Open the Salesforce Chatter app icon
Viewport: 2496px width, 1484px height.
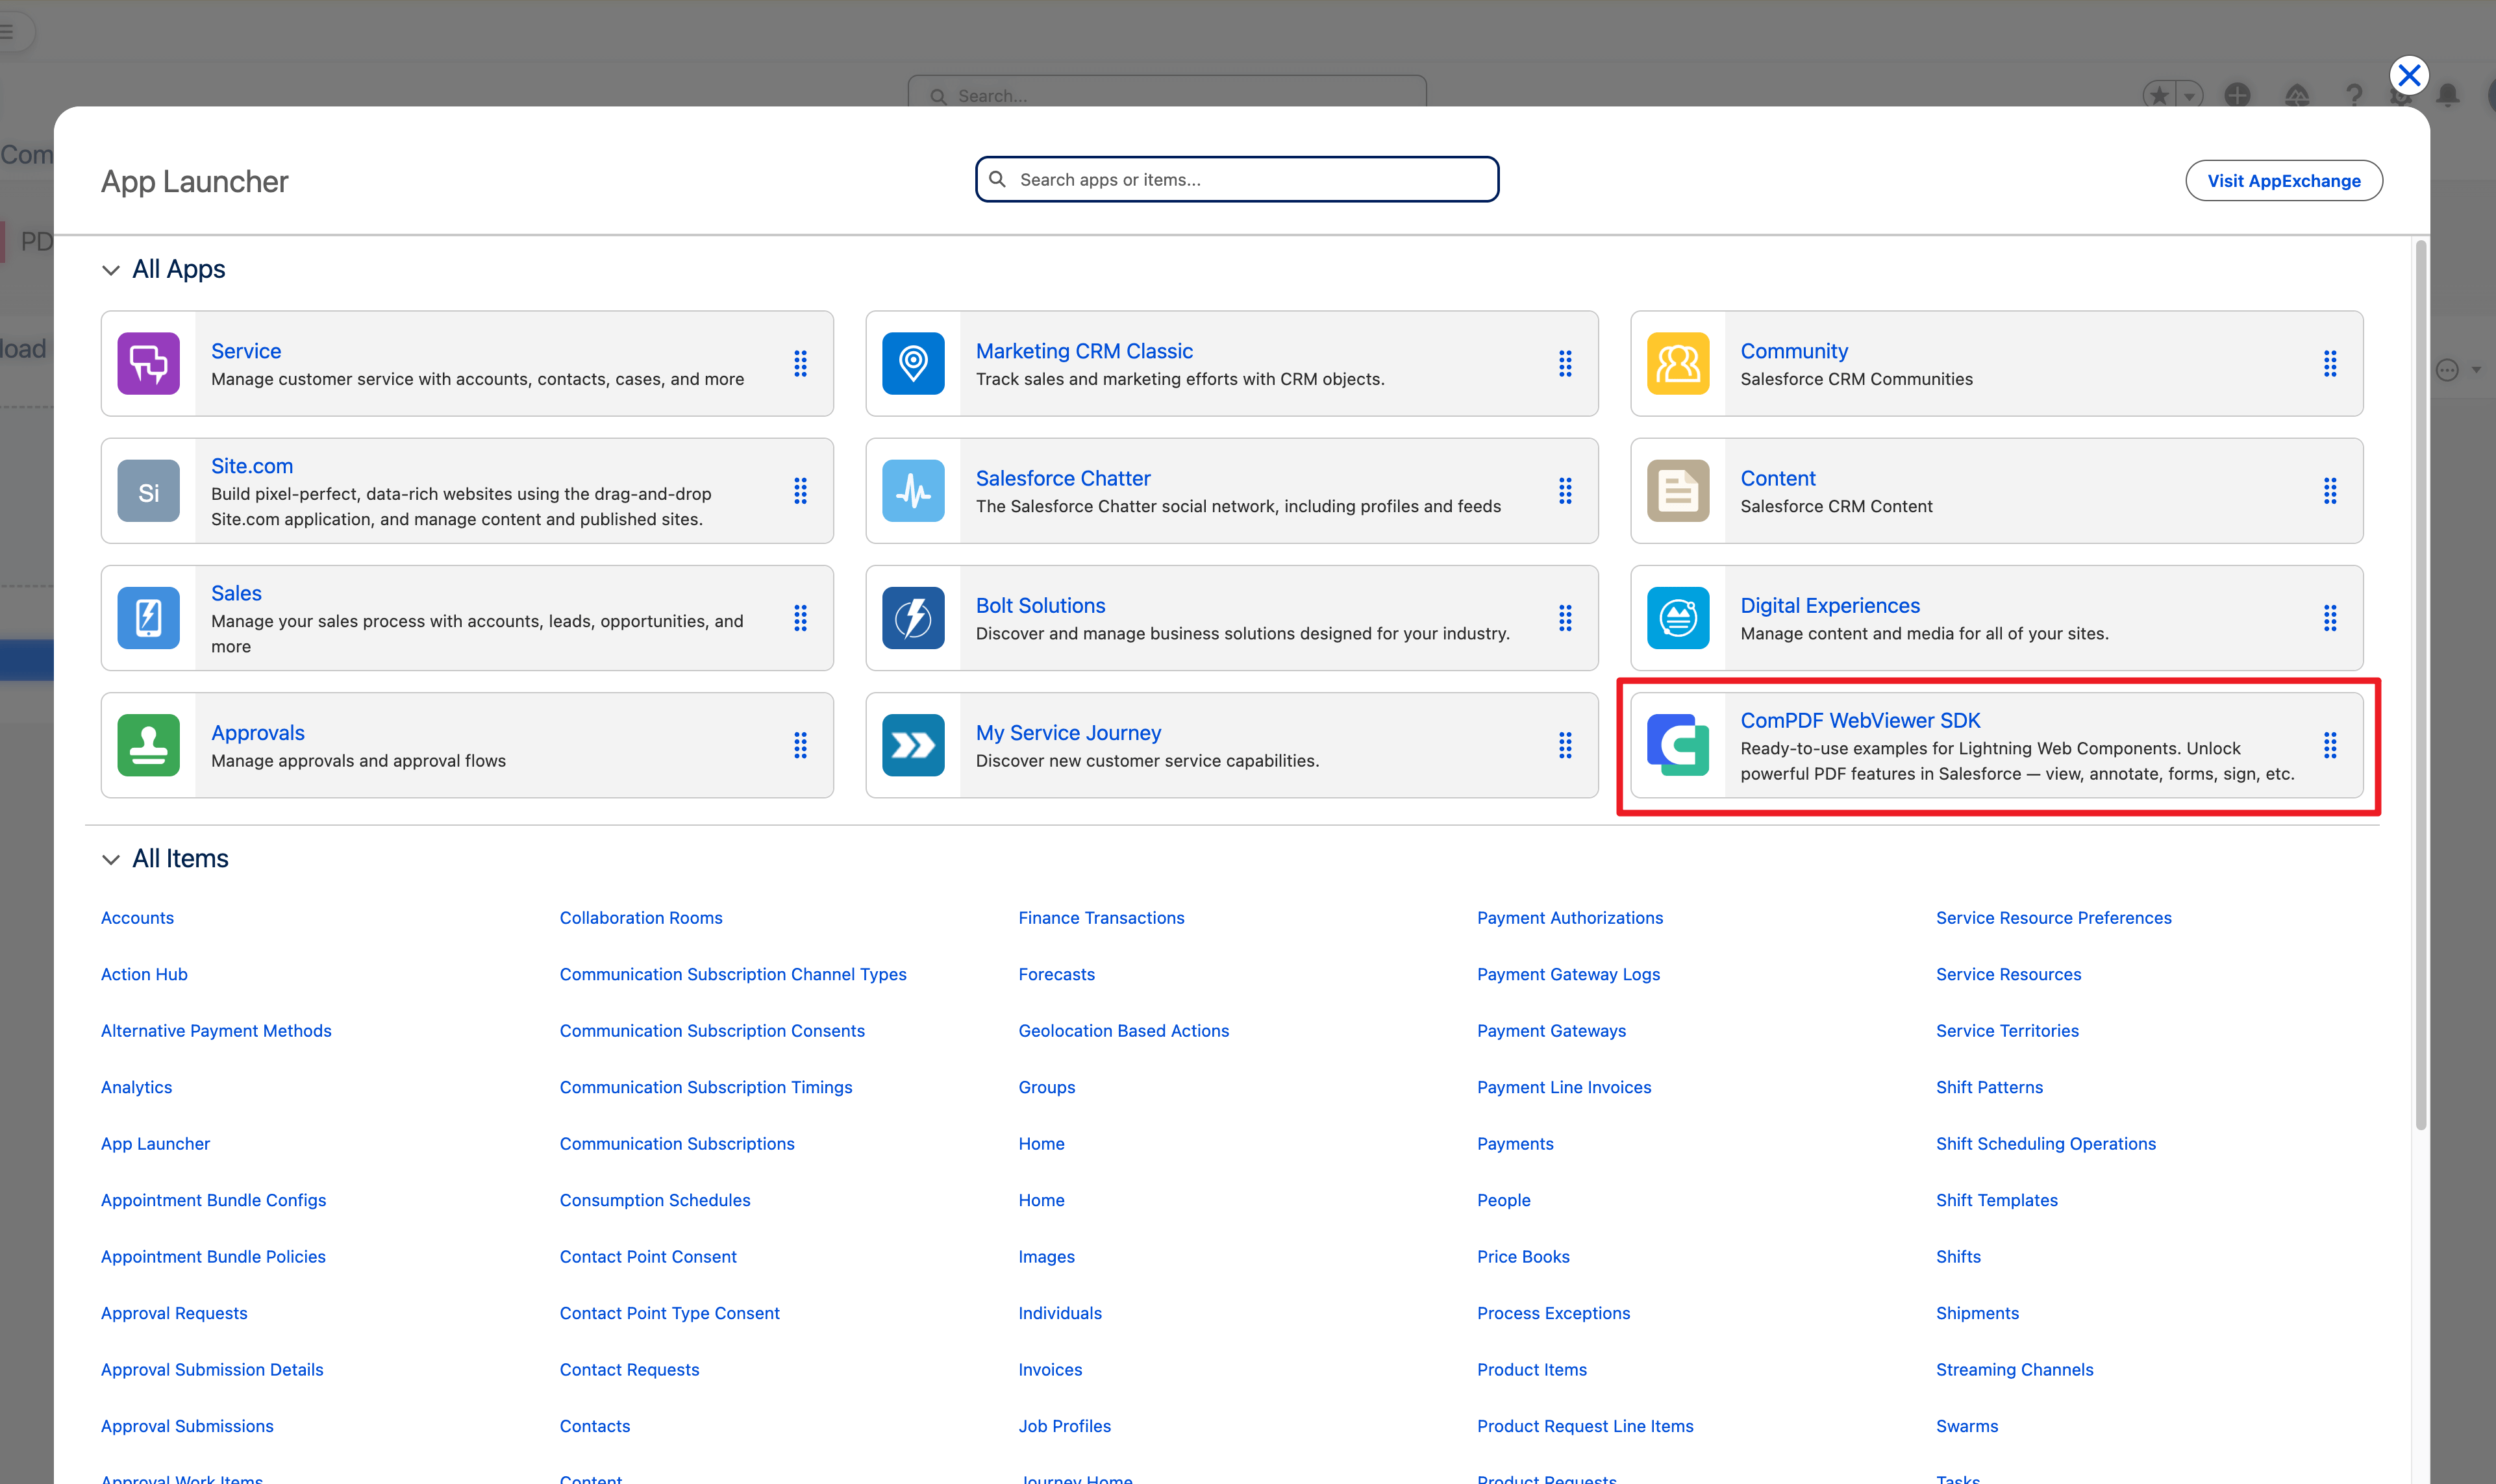tap(912, 491)
